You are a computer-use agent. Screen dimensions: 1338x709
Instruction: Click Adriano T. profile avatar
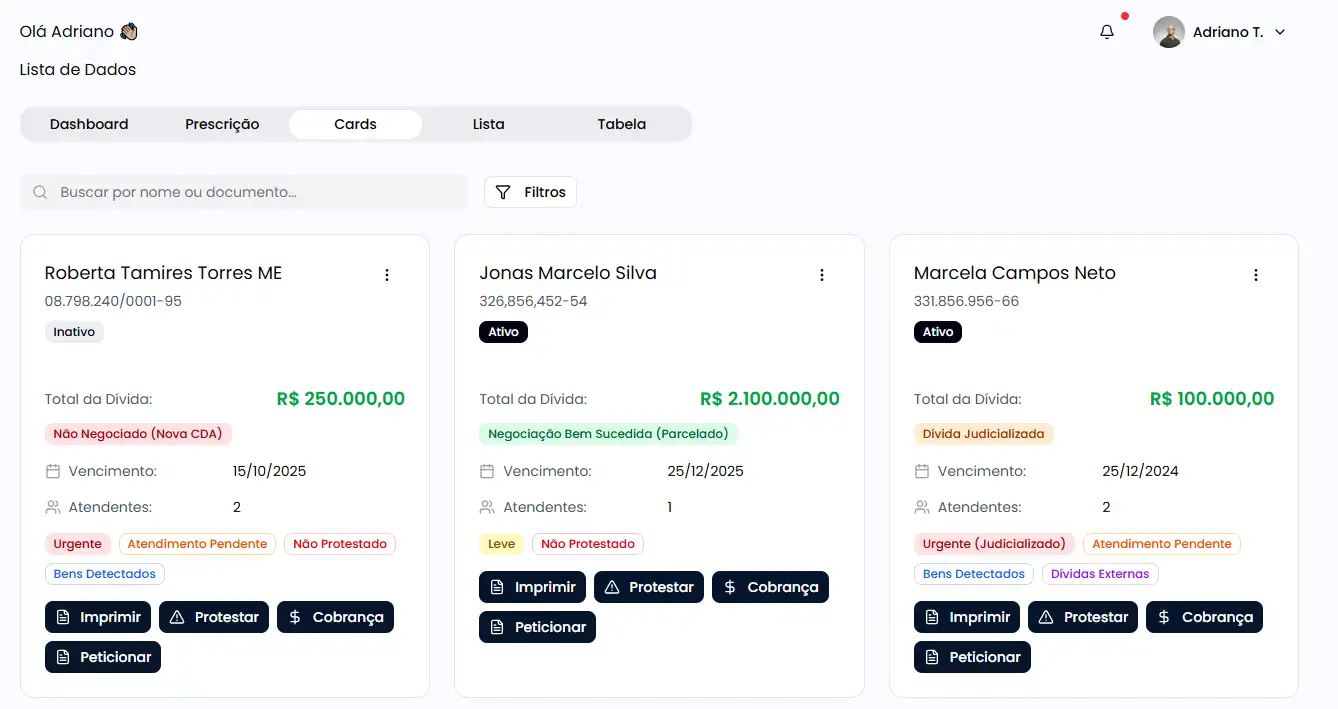click(x=1168, y=32)
